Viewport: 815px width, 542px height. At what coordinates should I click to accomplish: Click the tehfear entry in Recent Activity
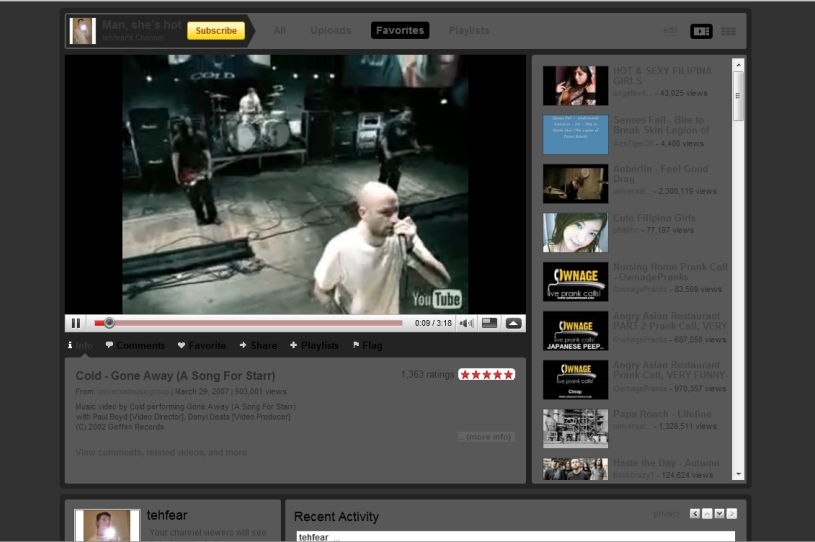point(313,537)
